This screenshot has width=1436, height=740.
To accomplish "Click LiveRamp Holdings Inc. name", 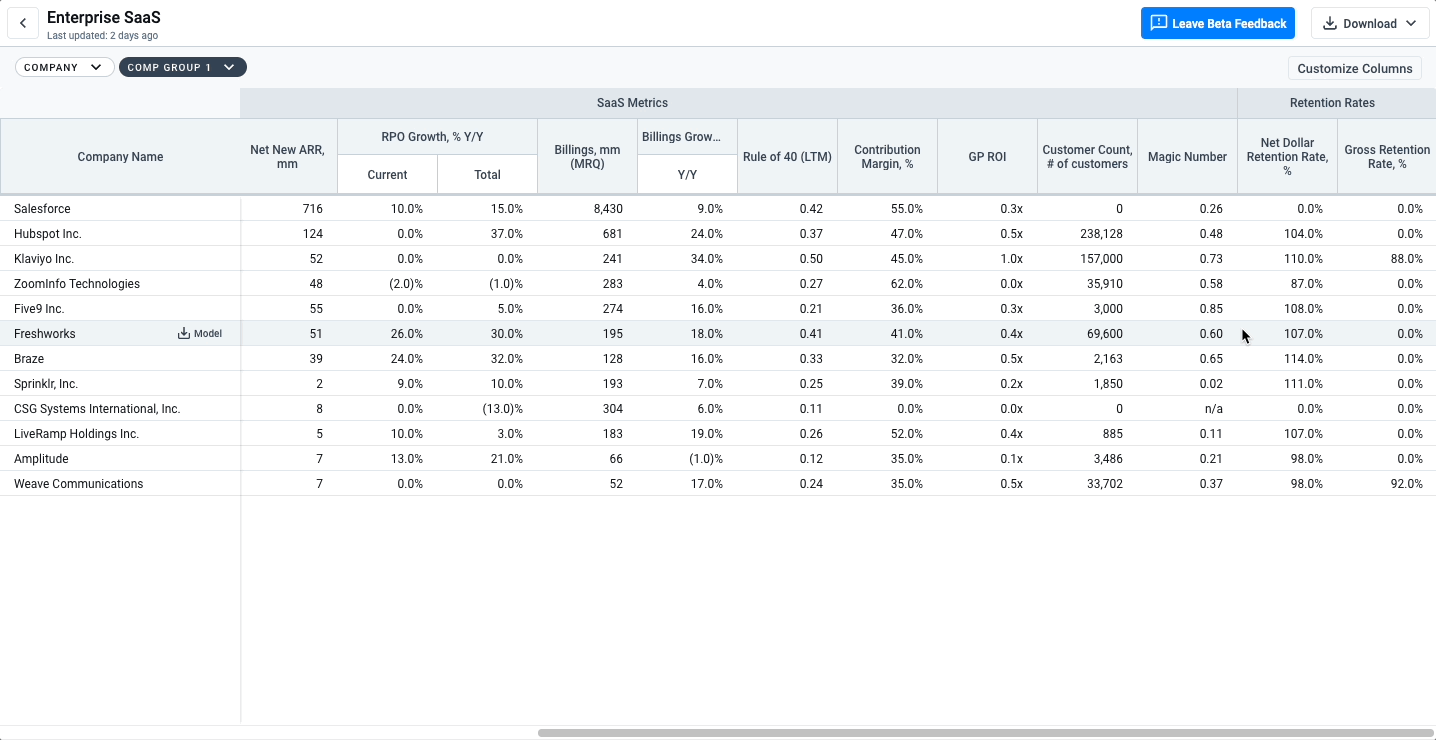I will pyautogui.click(x=76, y=434).
